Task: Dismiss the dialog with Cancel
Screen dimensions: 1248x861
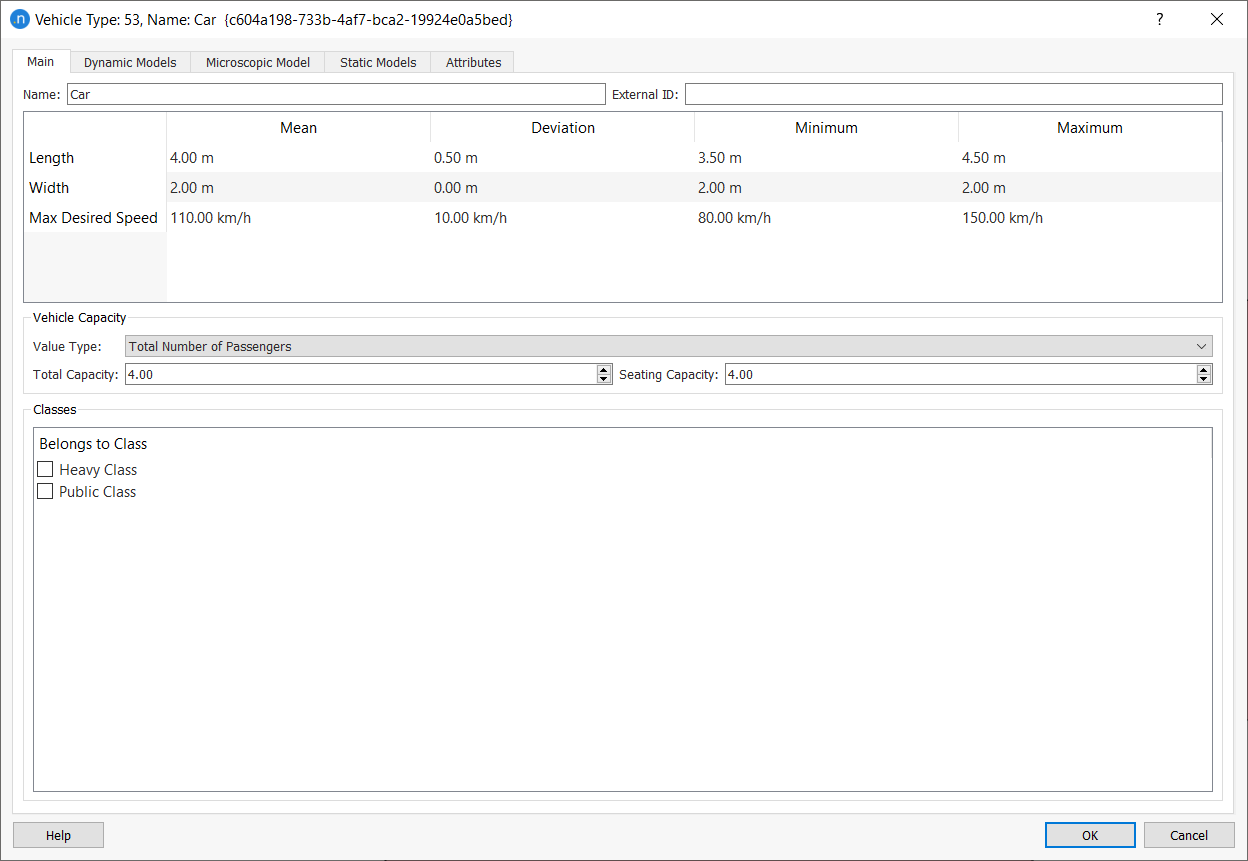Action: tap(1188, 835)
